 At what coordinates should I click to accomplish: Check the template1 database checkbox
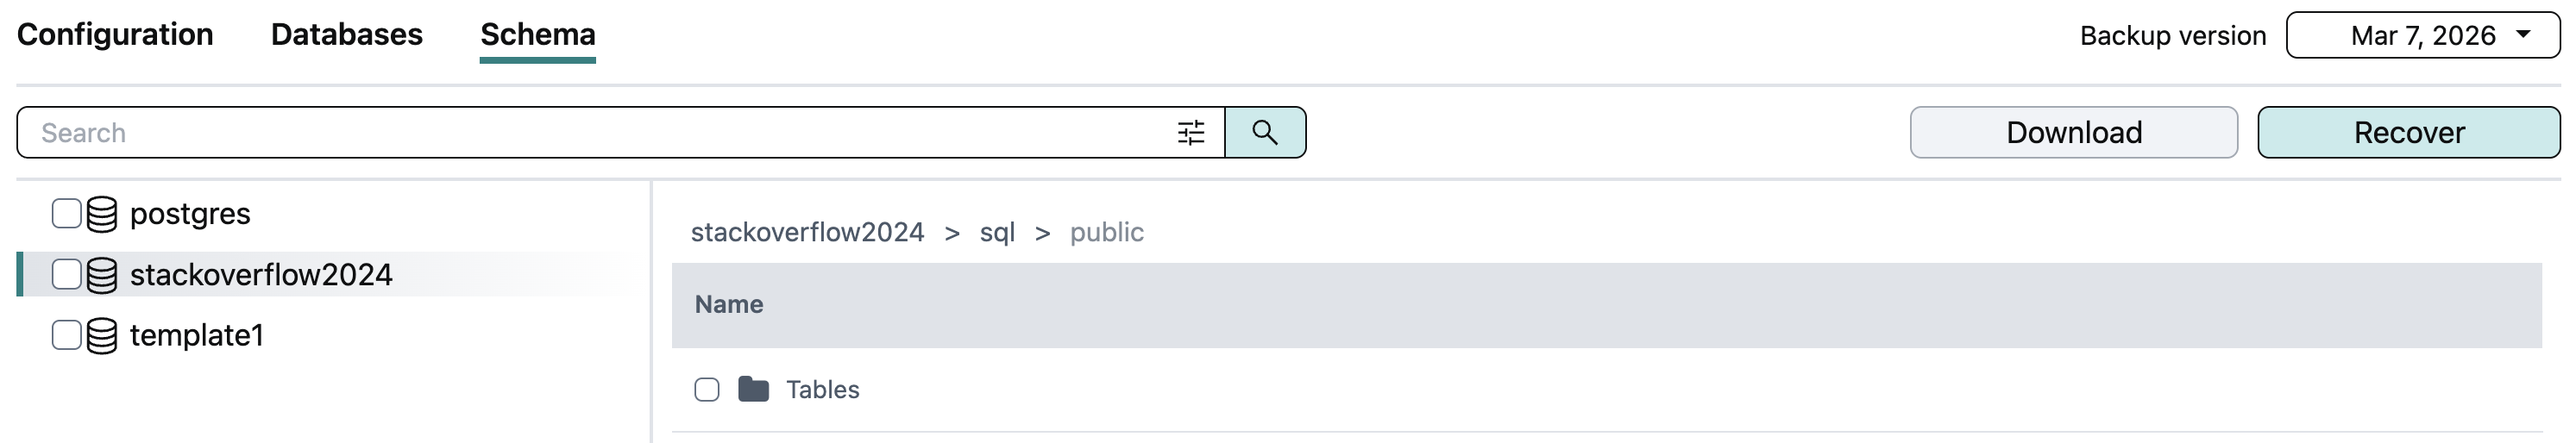click(x=66, y=336)
